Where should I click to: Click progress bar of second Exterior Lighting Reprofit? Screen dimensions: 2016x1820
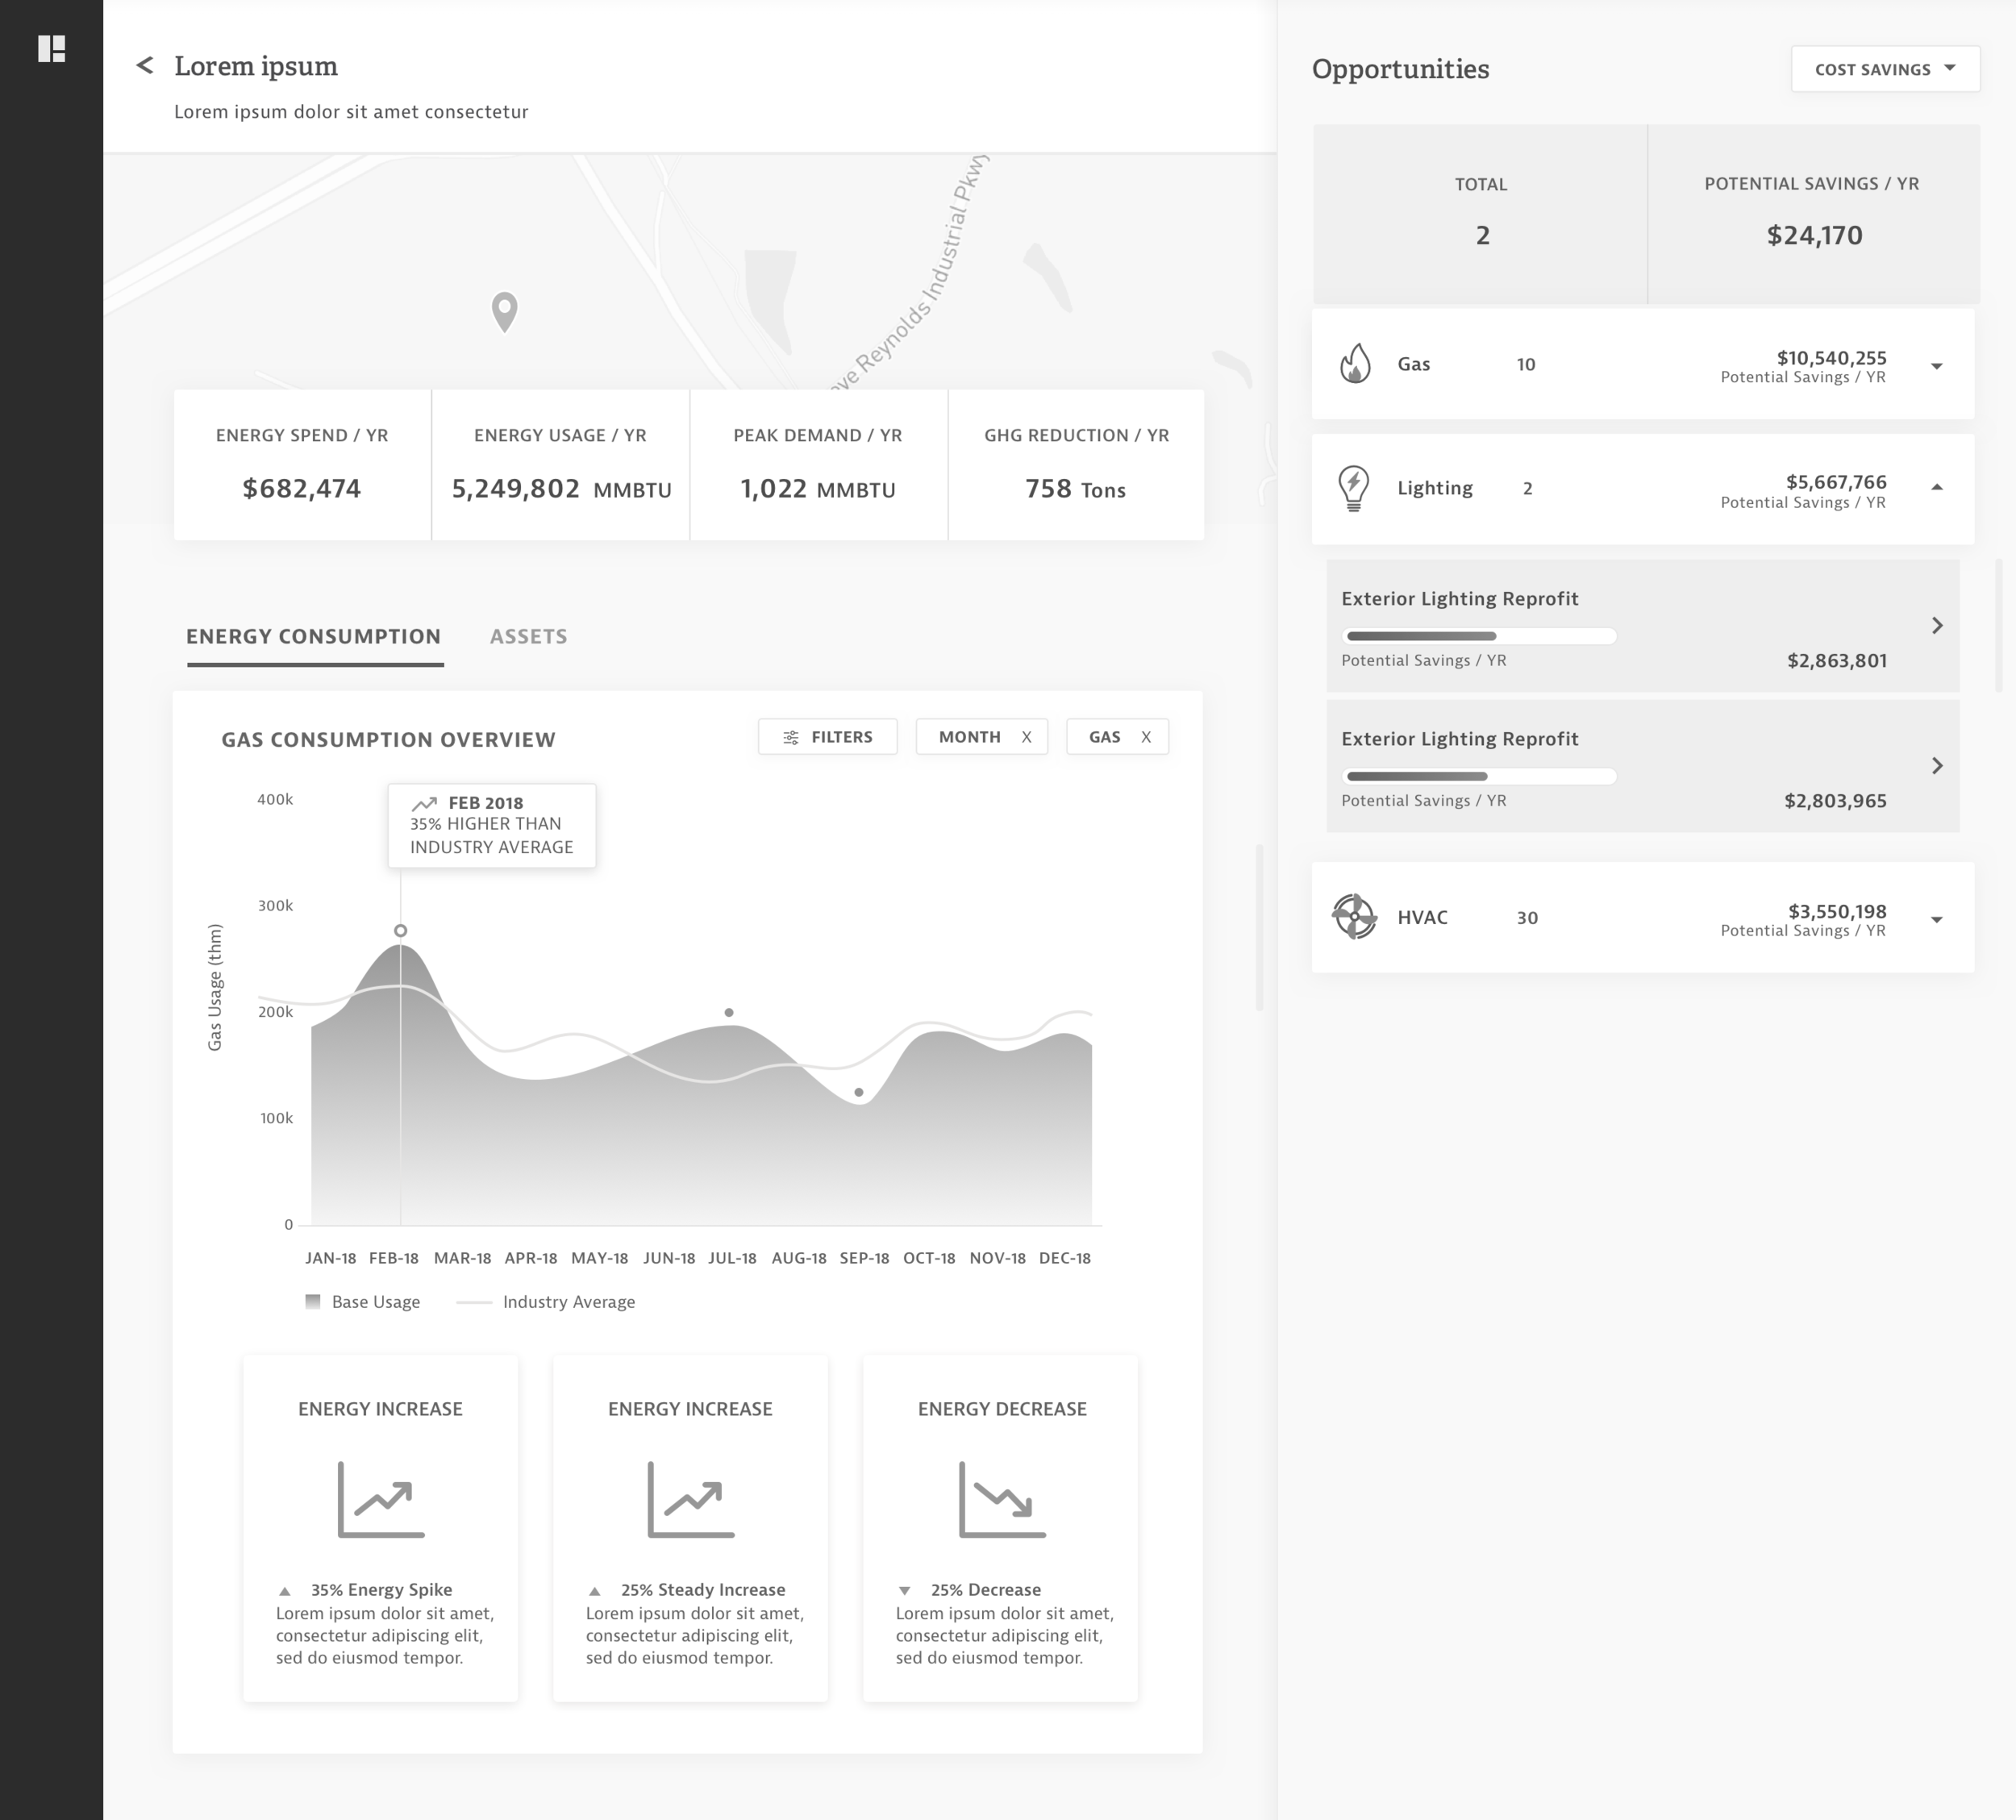(1480, 776)
